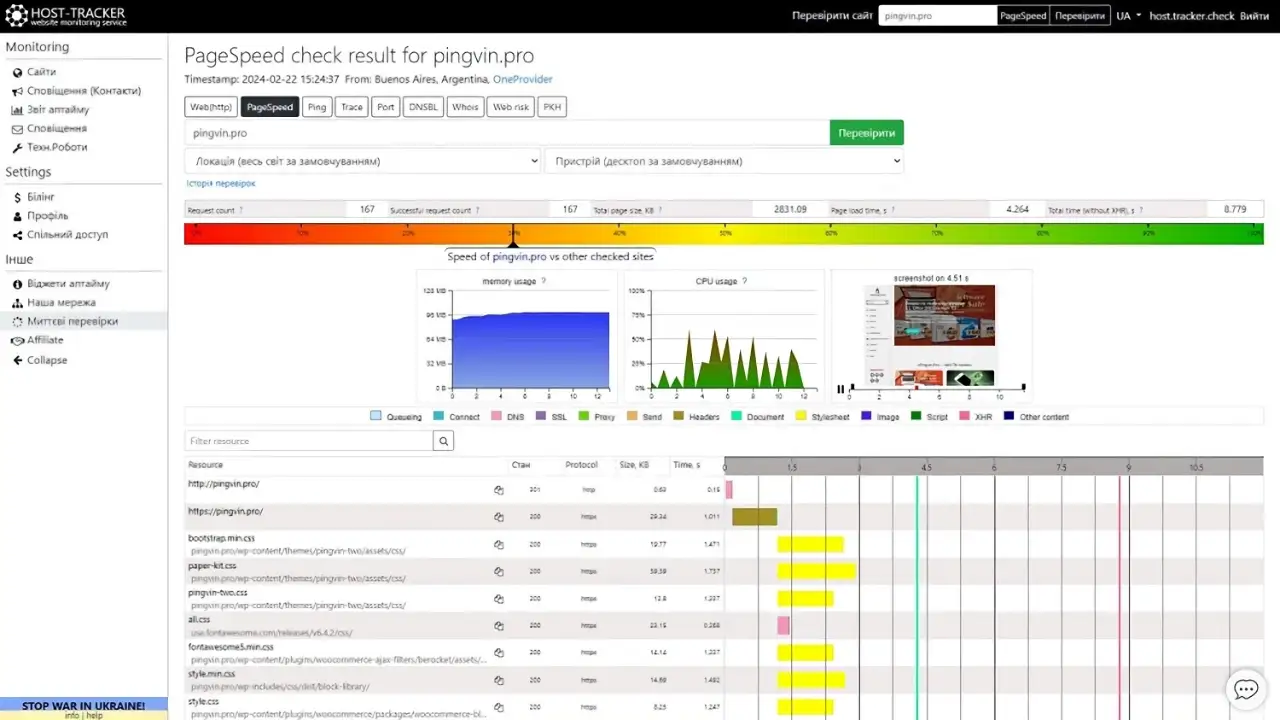Click details icon for http://pingvin.pro/ row
This screenshot has height=720, width=1280.
tap(498, 490)
